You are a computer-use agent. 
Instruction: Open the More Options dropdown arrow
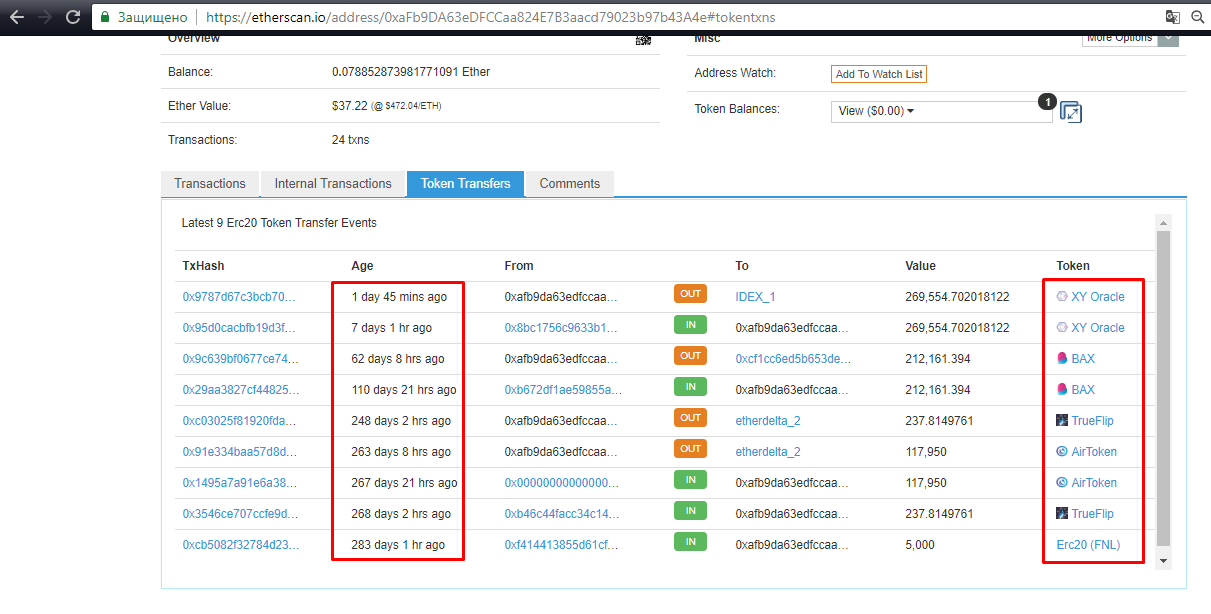[x=1168, y=39]
